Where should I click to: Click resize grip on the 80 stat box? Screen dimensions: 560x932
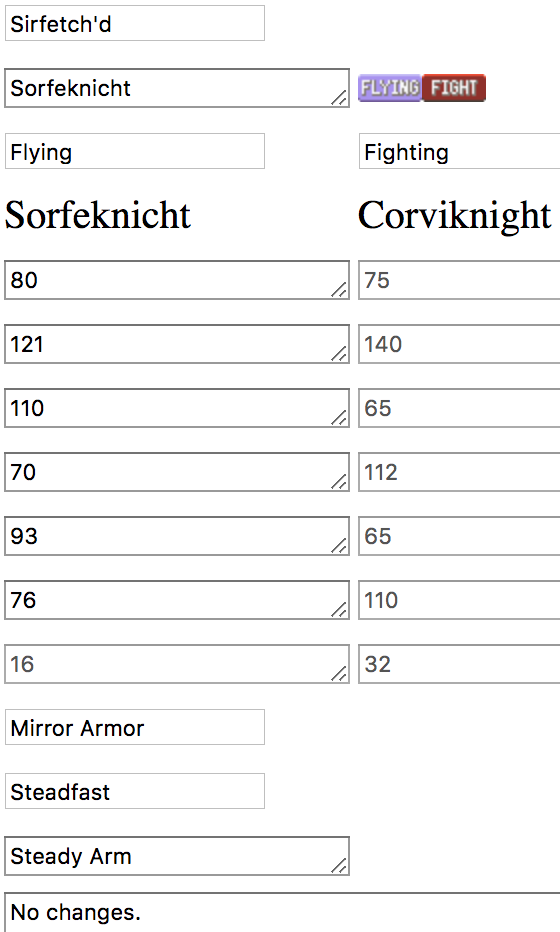click(339, 289)
